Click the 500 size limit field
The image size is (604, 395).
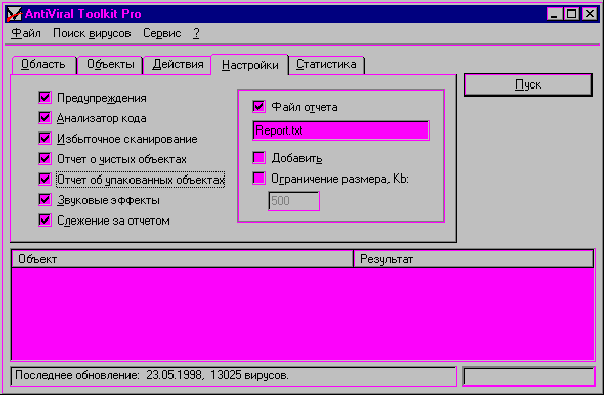pos(294,201)
